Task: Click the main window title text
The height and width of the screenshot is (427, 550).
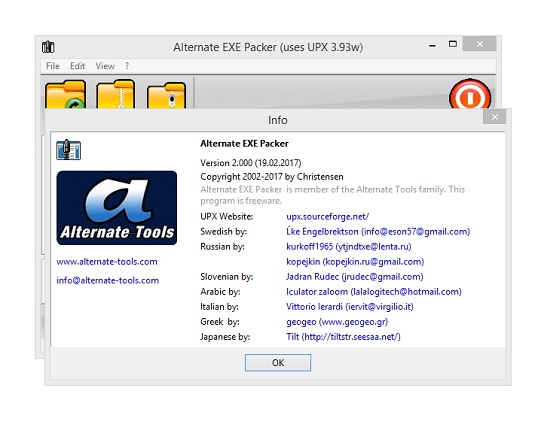Action: 268,47
